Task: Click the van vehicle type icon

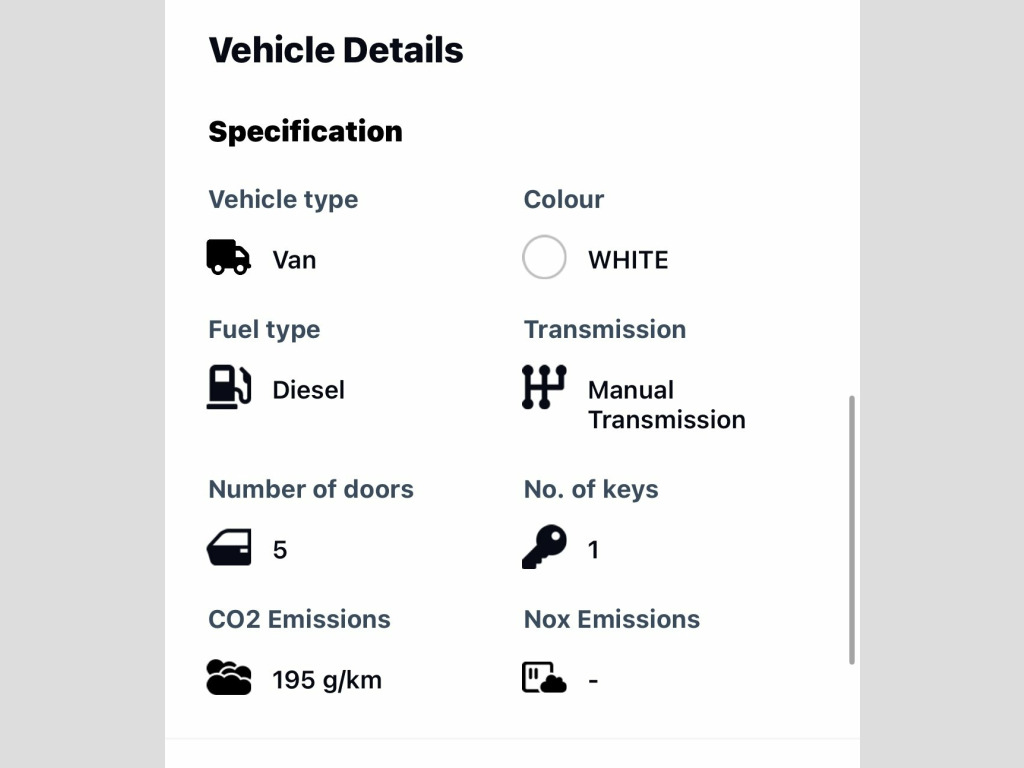Action: click(229, 257)
